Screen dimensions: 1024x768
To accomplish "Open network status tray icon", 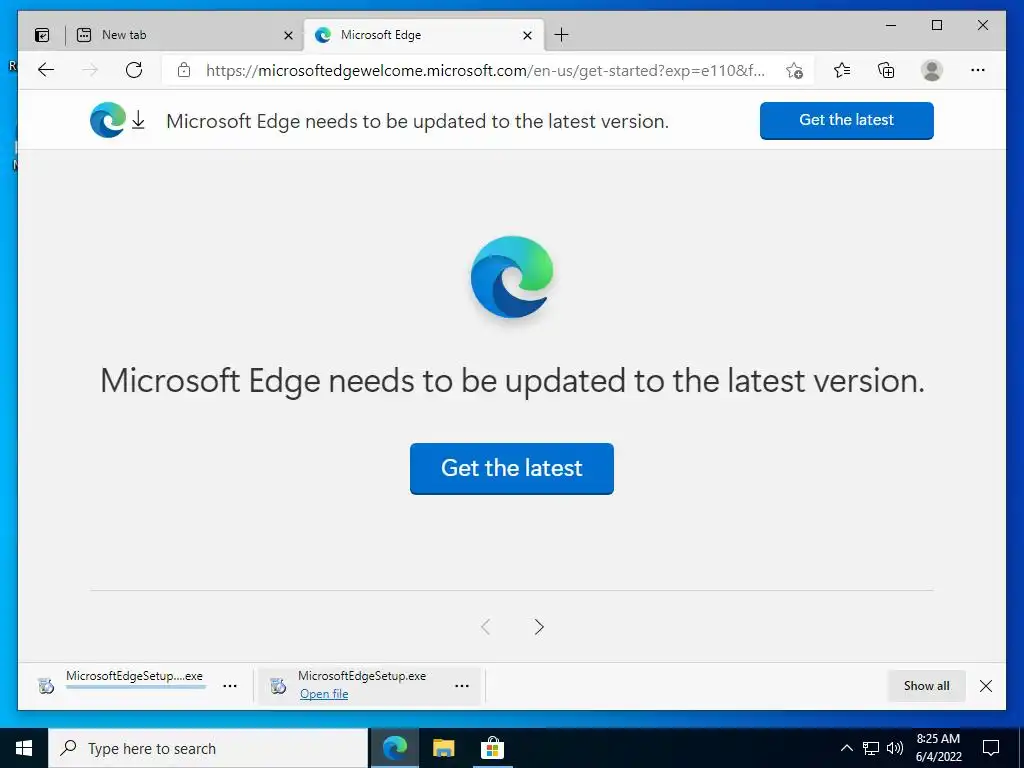I will click(x=871, y=748).
